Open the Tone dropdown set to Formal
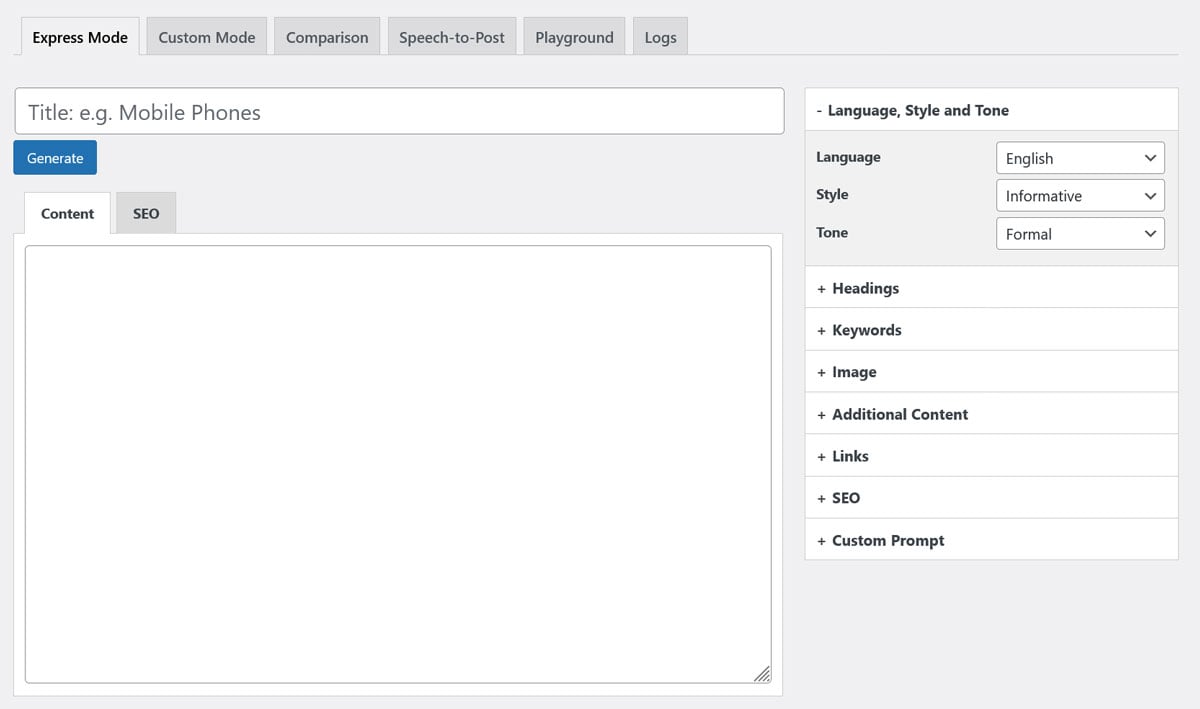Screen dimensions: 1200x709 (x=1080, y=234)
